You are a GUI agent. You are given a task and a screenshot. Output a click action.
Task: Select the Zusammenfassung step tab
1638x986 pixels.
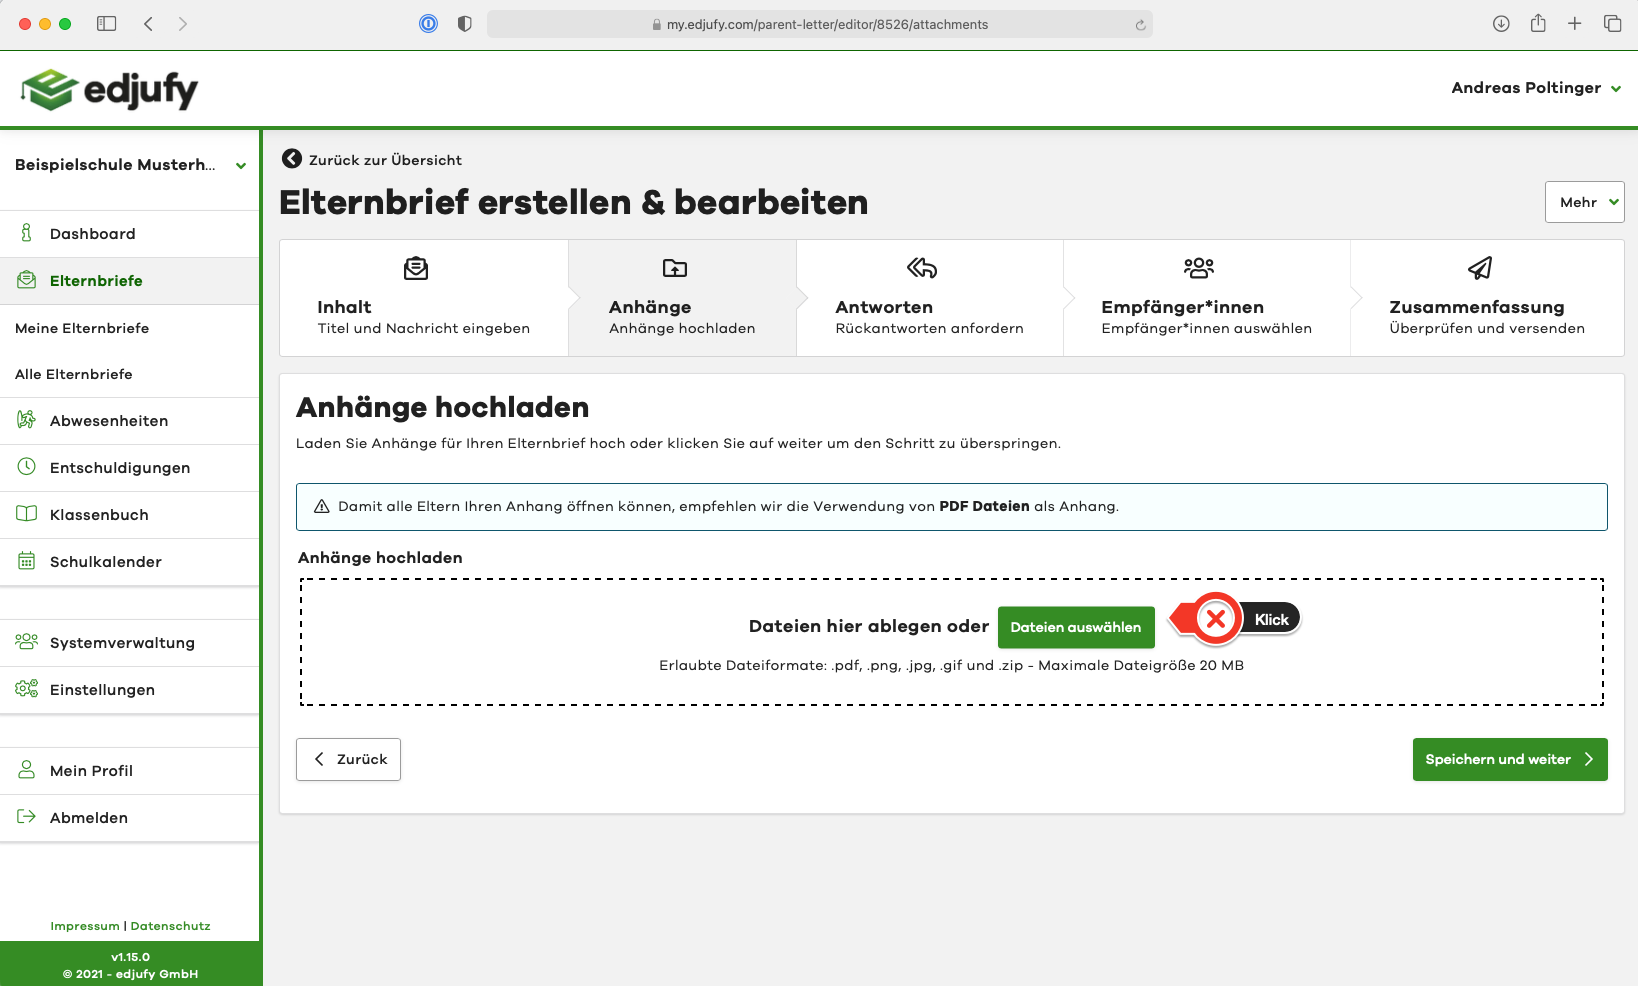click(1486, 298)
